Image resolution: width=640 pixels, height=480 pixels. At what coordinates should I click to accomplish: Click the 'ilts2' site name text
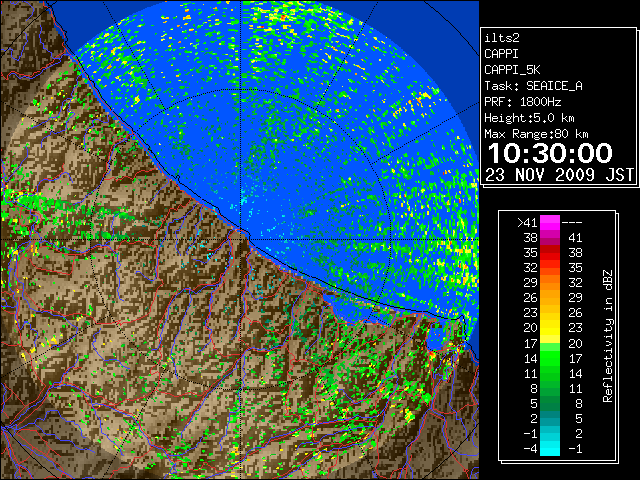[502, 38]
